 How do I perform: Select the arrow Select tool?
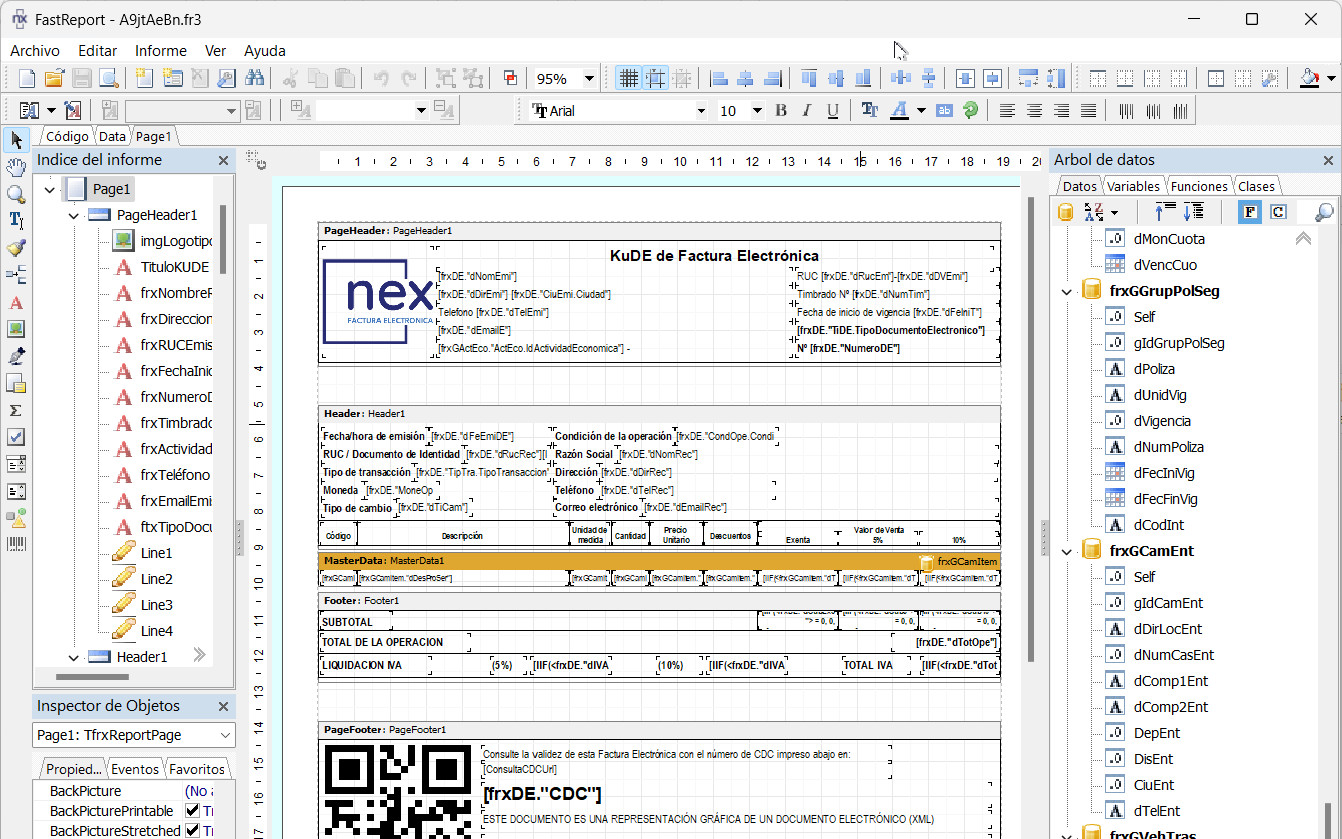click(x=16, y=139)
